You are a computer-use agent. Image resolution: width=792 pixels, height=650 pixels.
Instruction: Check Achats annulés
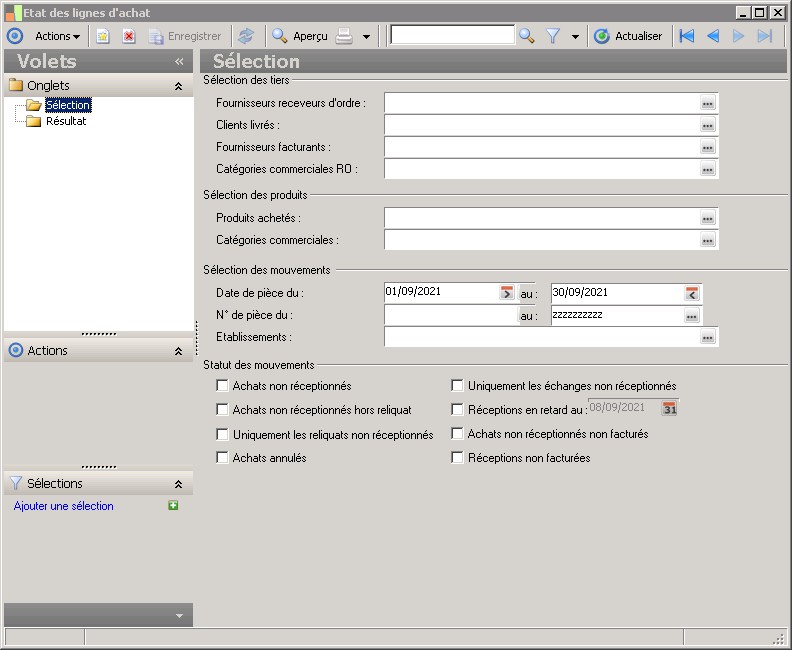[222, 458]
